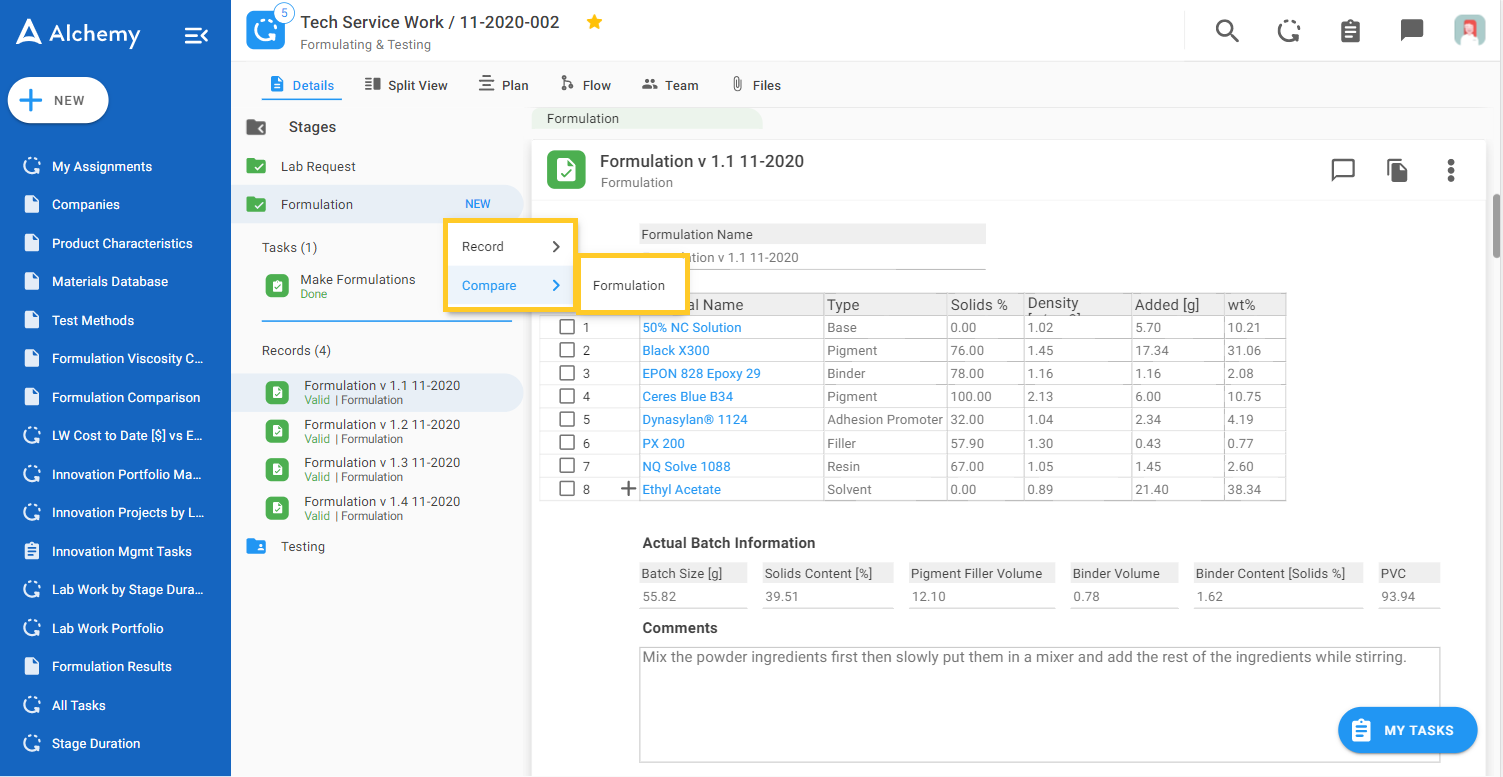
Task: Expand the Record submenu arrow
Action: point(556,247)
